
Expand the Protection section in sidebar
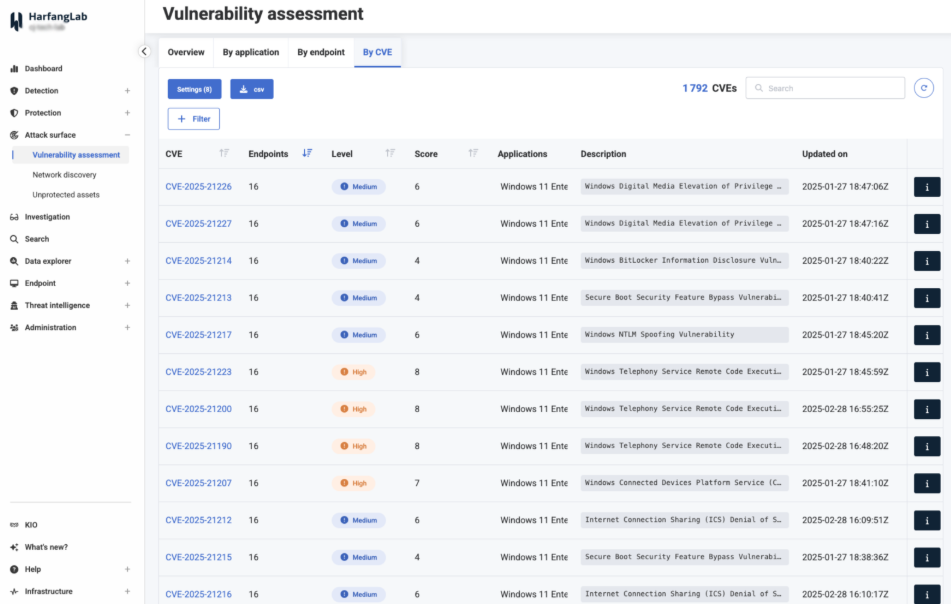pyautogui.click(x=127, y=113)
